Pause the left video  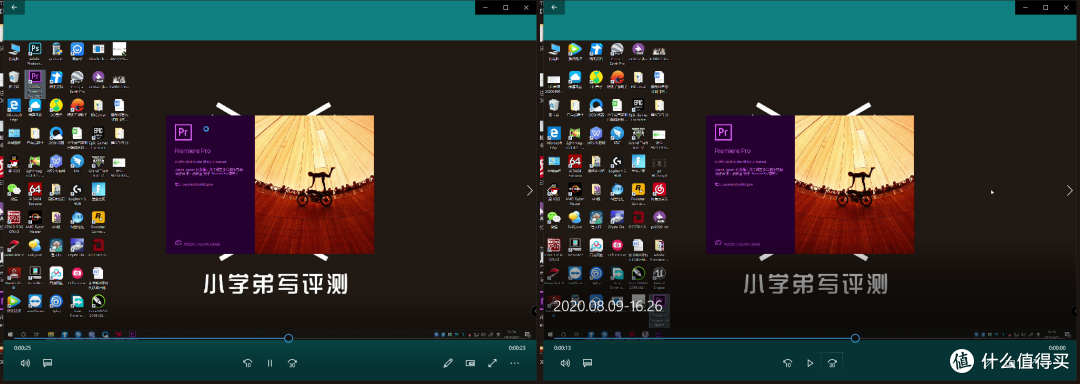click(x=270, y=363)
